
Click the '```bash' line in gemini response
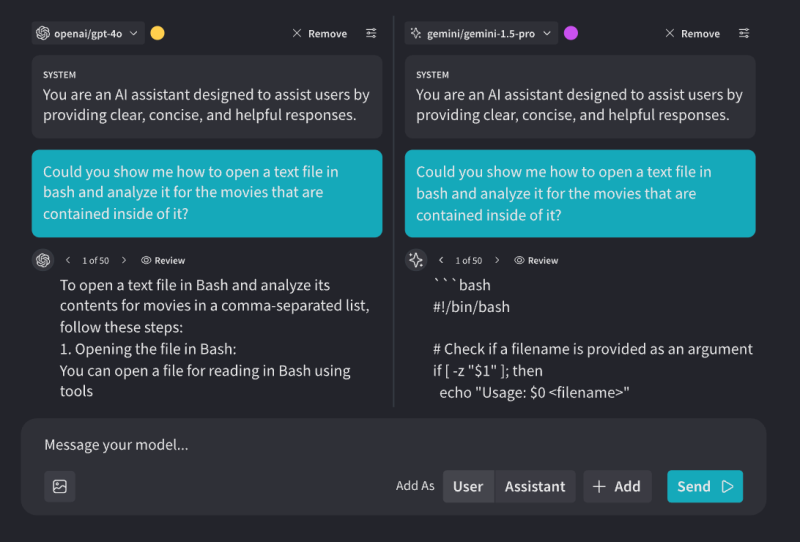[462, 285]
